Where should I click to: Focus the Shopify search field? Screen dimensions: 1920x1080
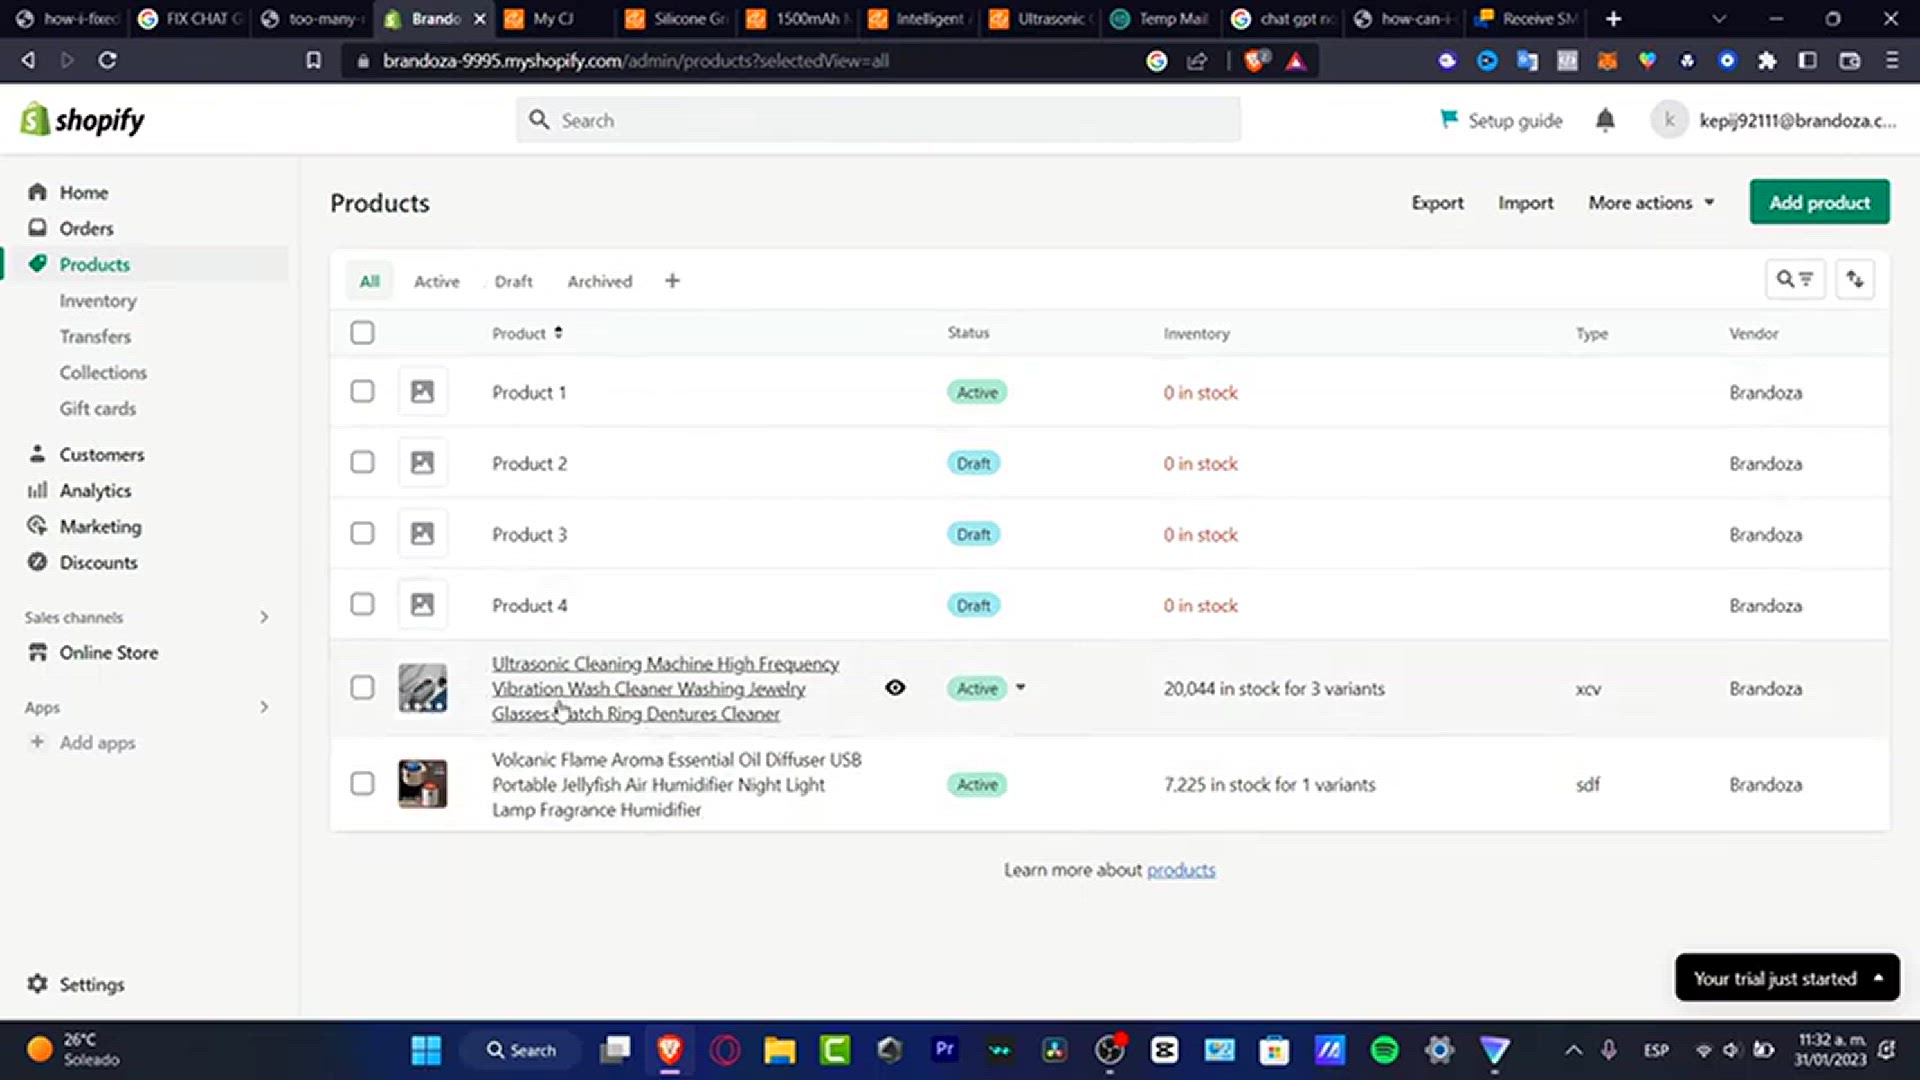pyautogui.click(x=878, y=120)
